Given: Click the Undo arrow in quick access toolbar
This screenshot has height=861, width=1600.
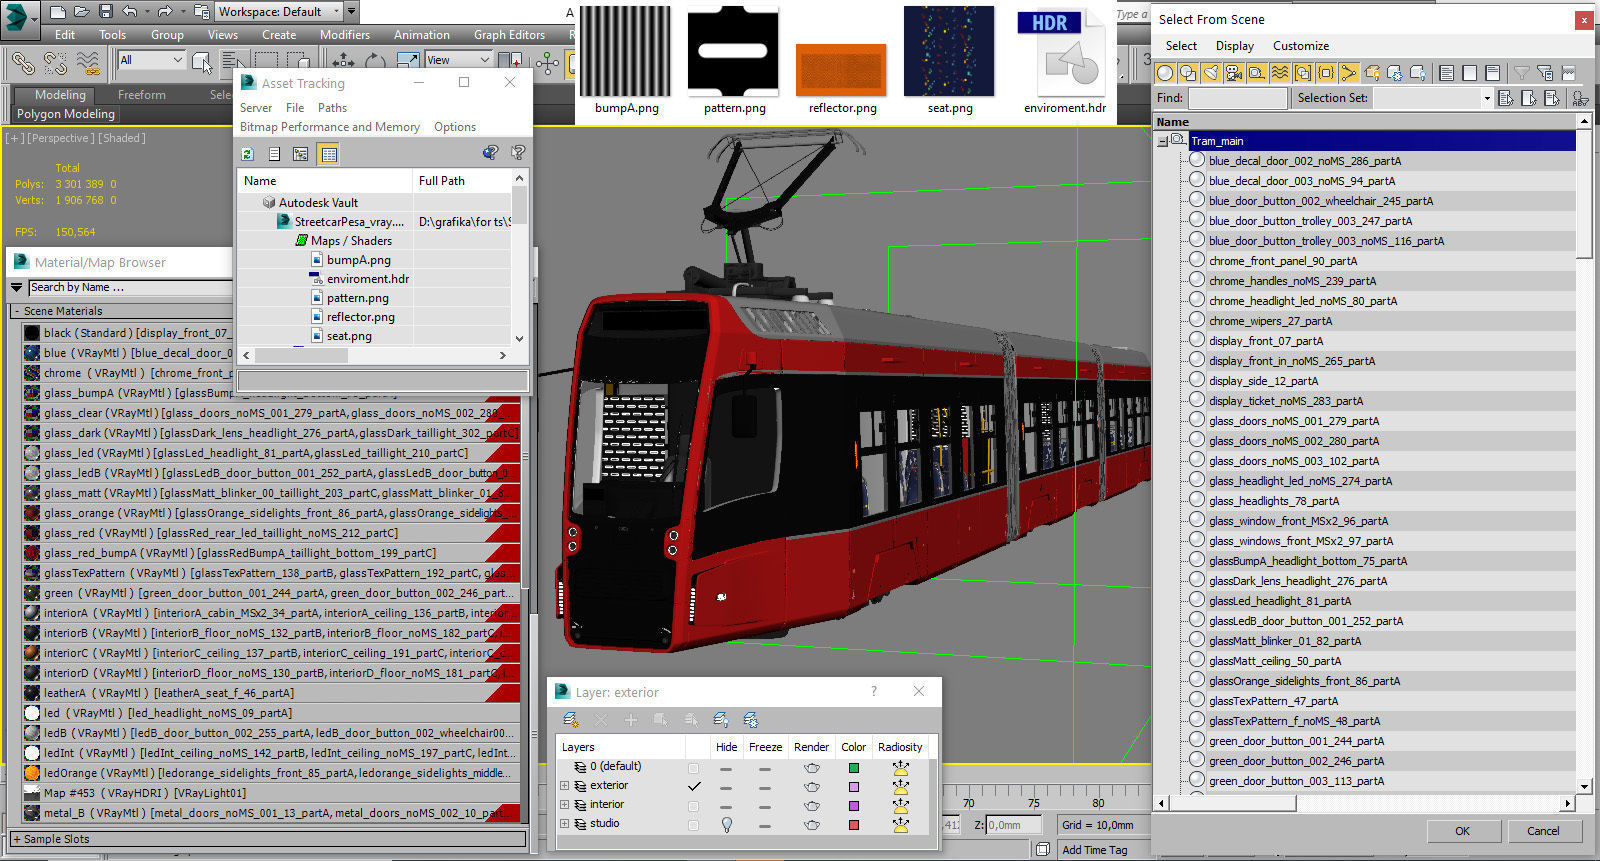Looking at the screenshot, I should [130, 12].
